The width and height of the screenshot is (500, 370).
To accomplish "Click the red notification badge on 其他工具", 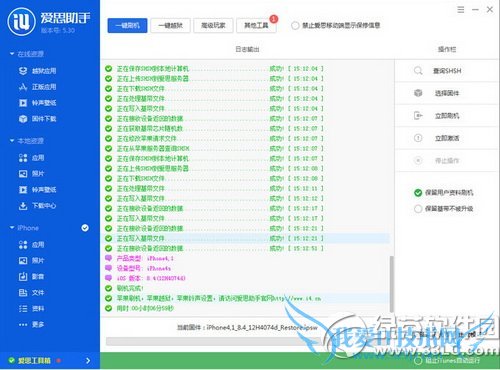I will (x=274, y=19).
